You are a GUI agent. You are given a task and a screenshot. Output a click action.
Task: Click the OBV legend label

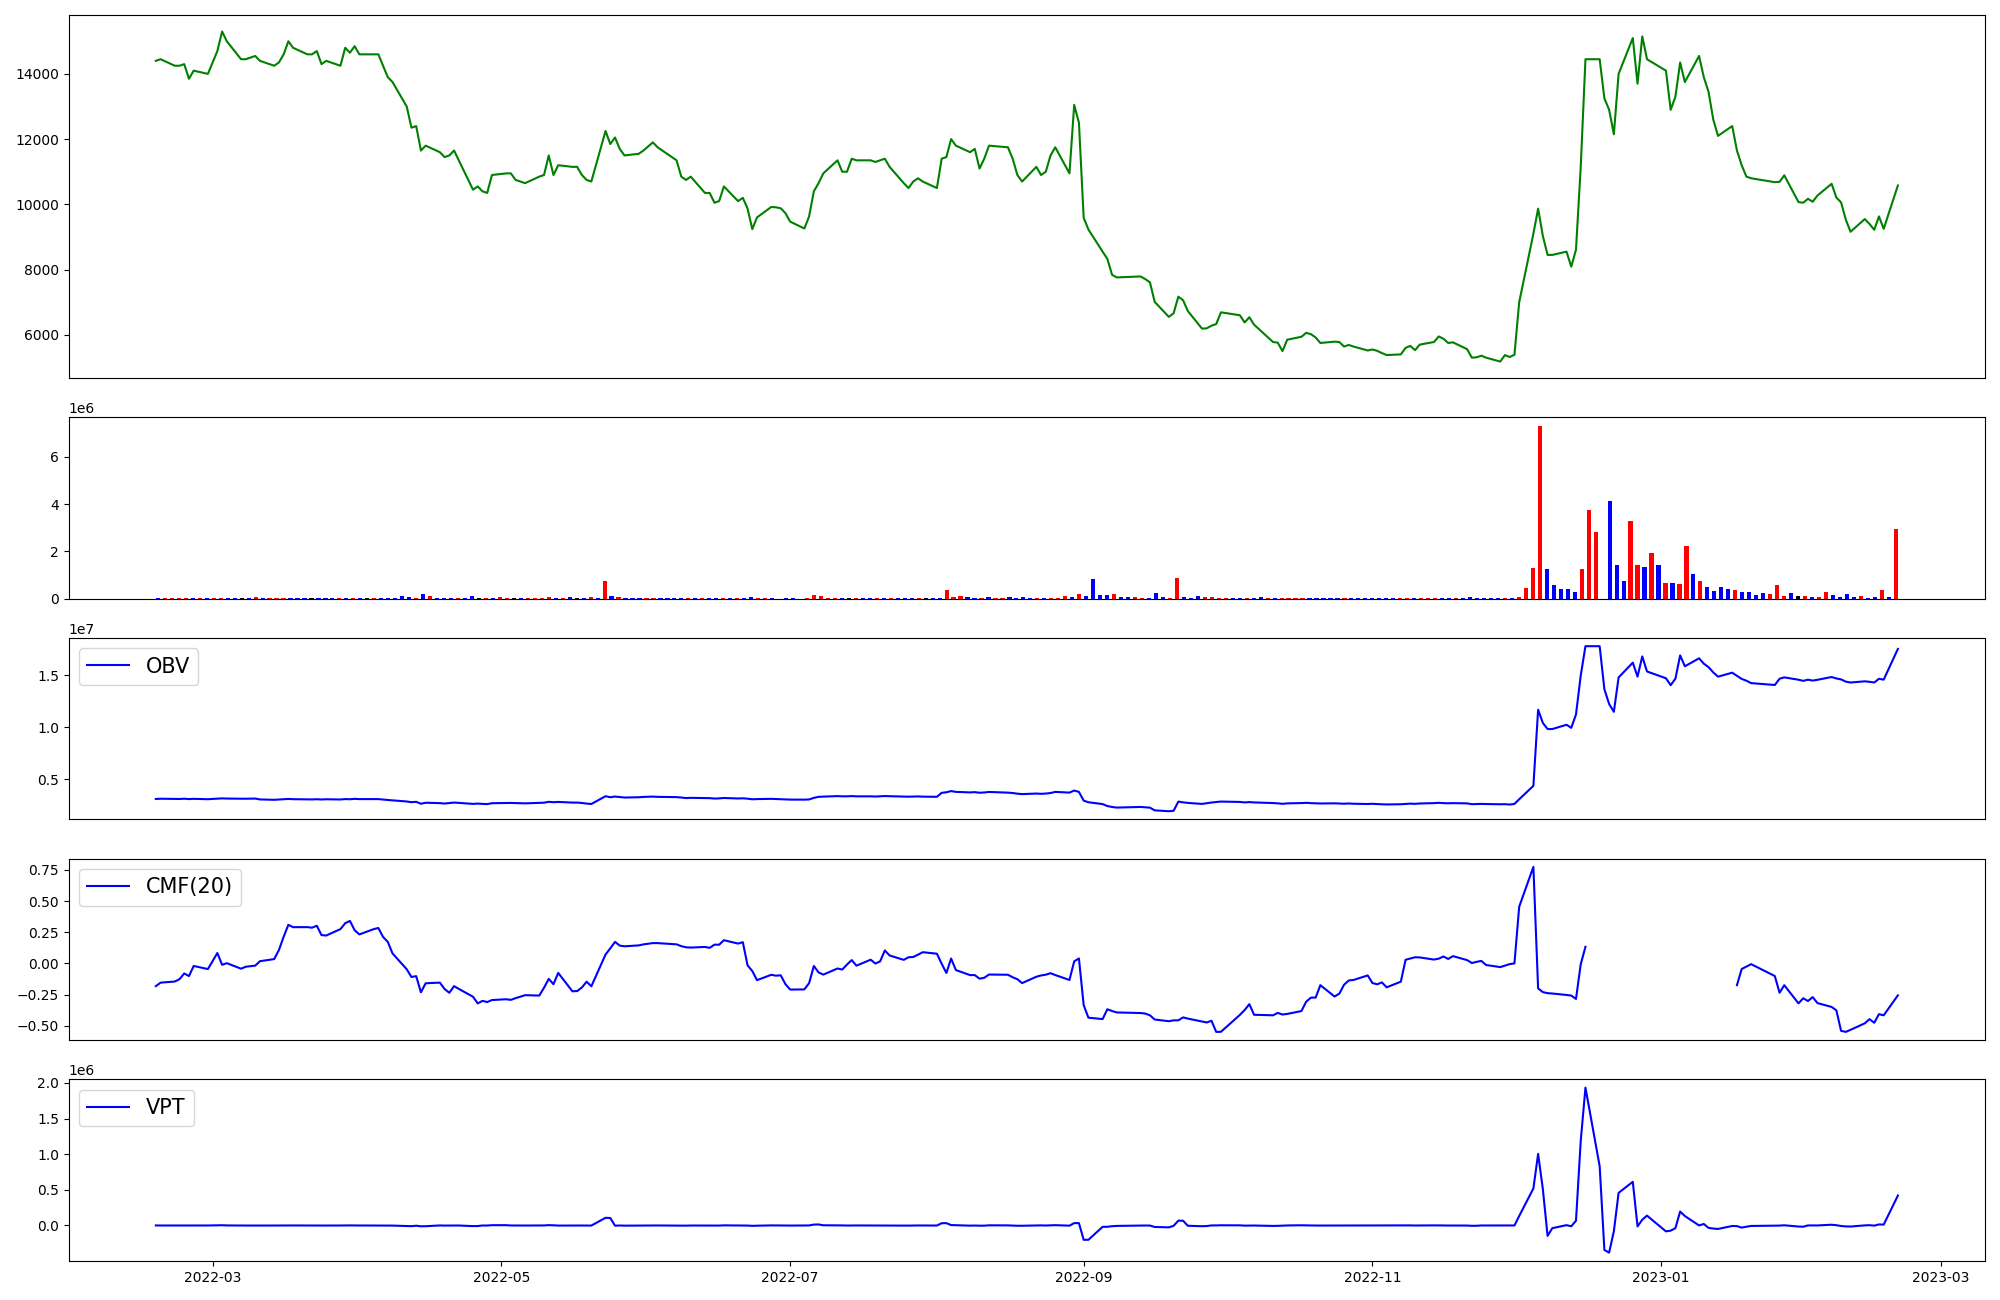pyautogui.click(x=167, y=666)
